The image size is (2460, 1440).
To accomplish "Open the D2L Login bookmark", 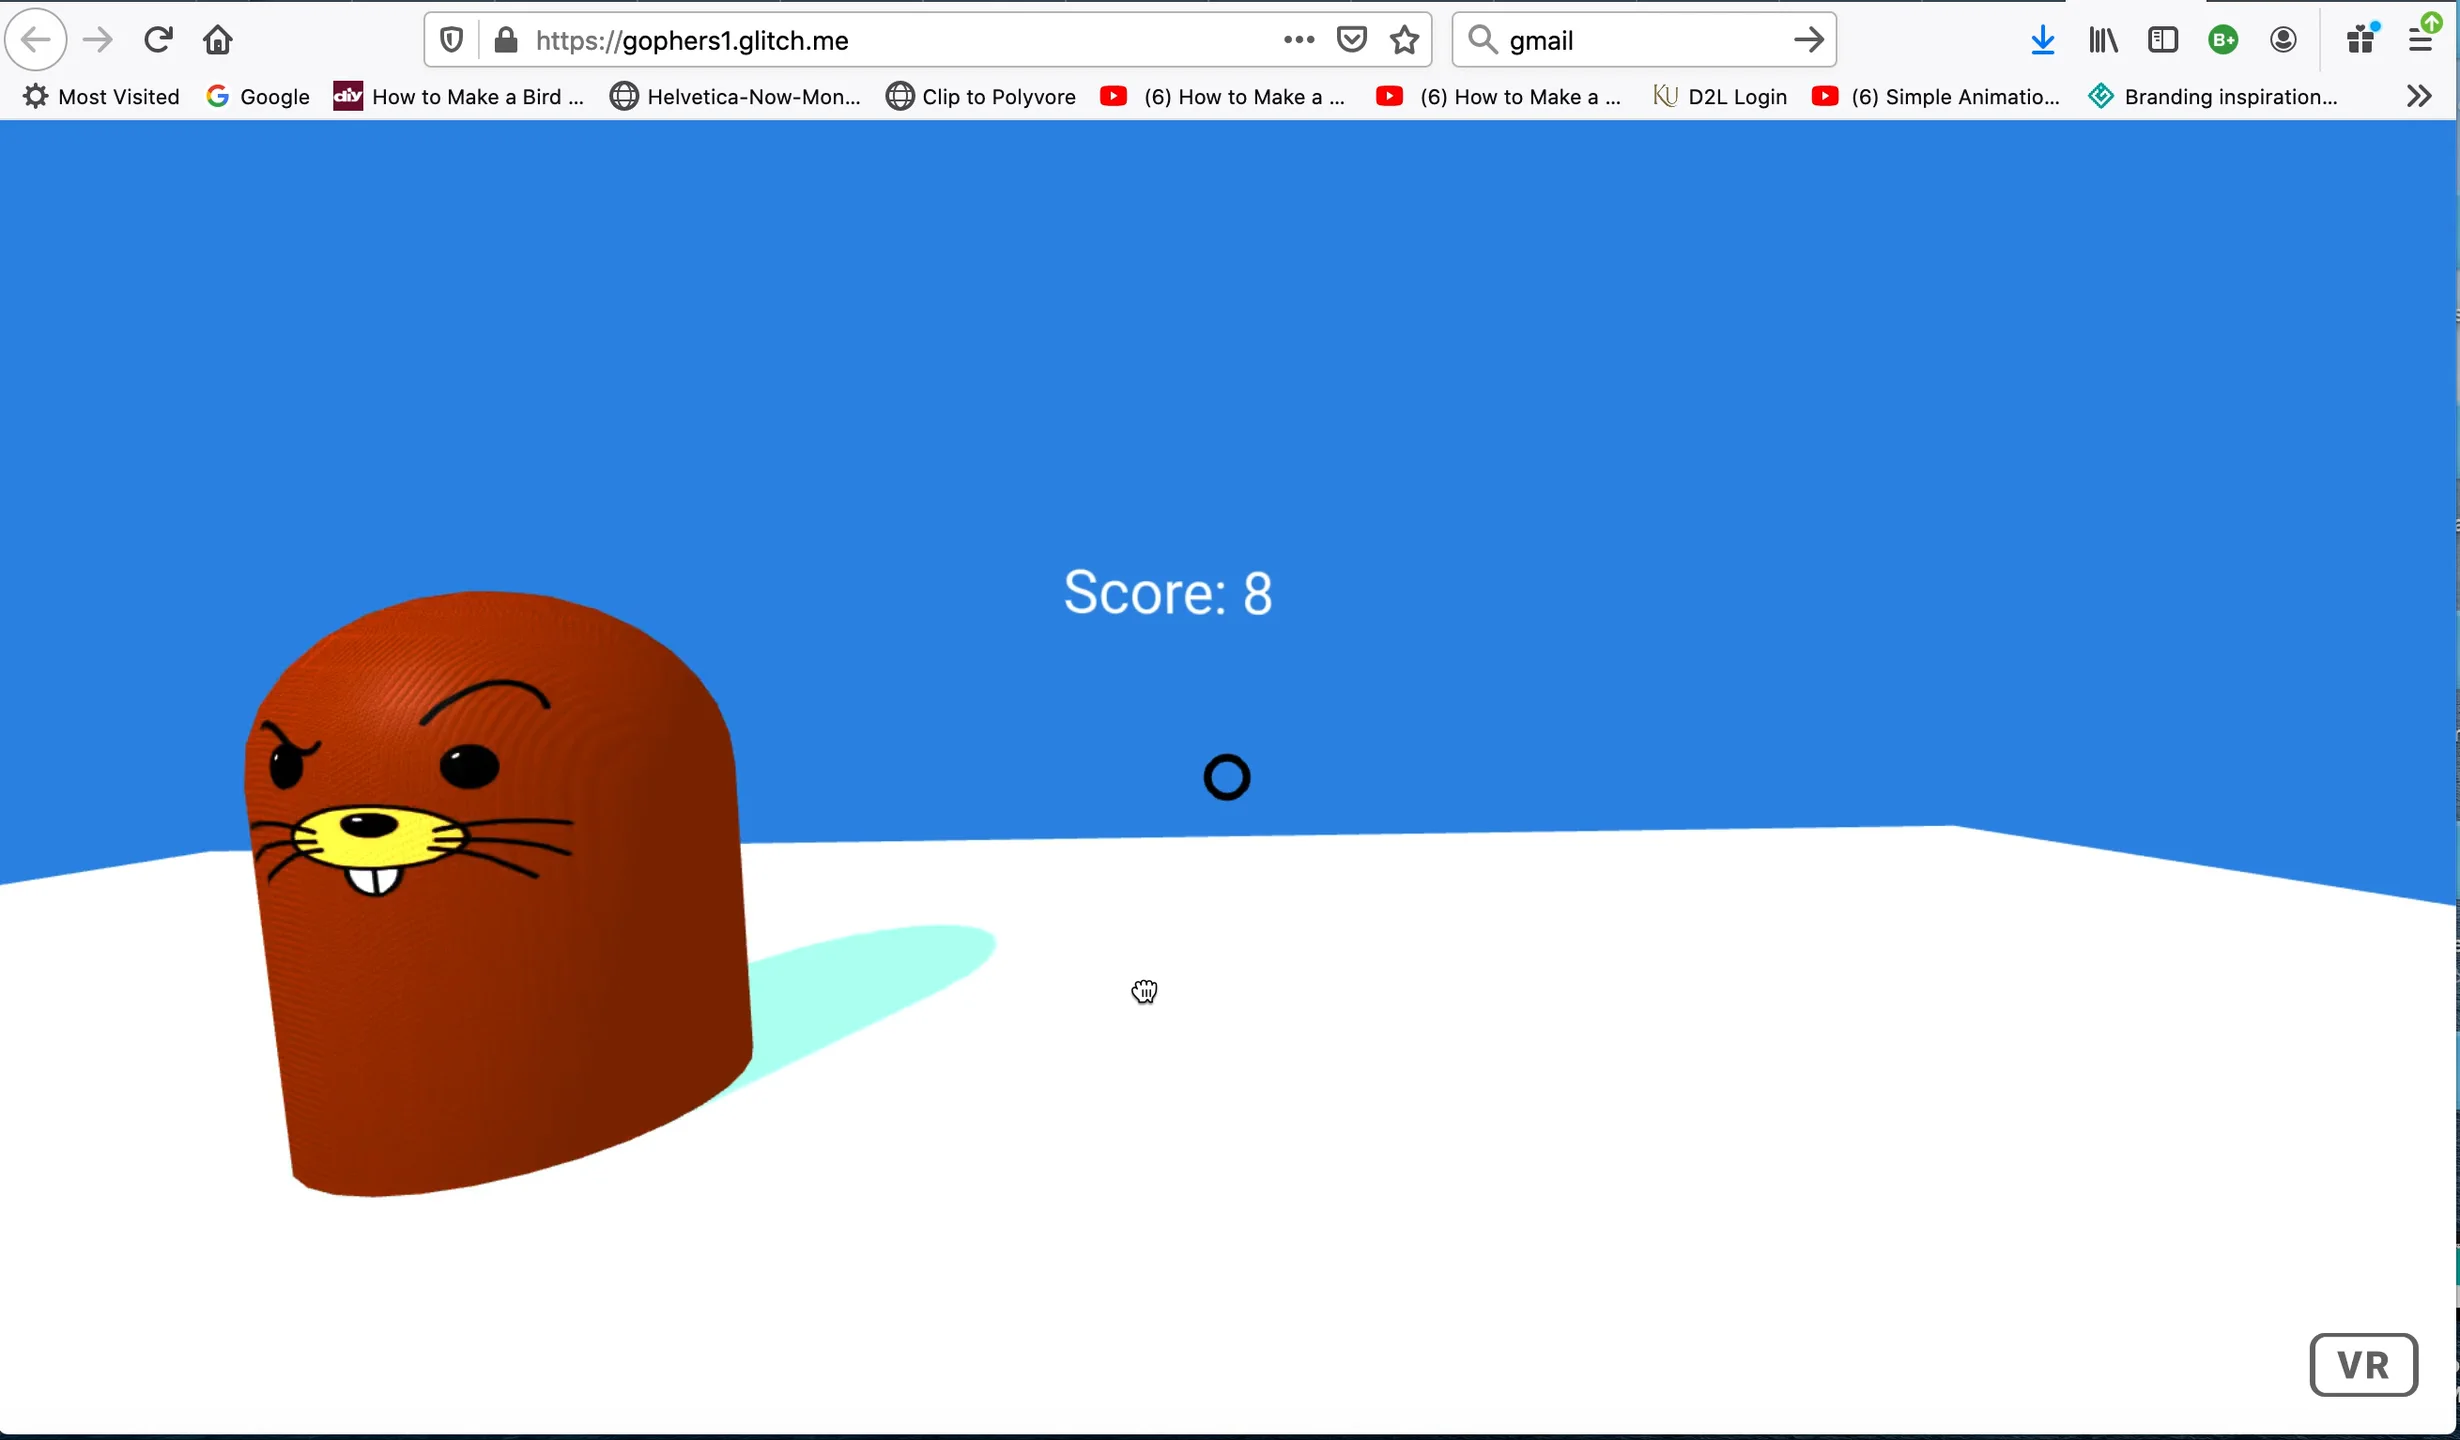I will (x=1737, y=96).
